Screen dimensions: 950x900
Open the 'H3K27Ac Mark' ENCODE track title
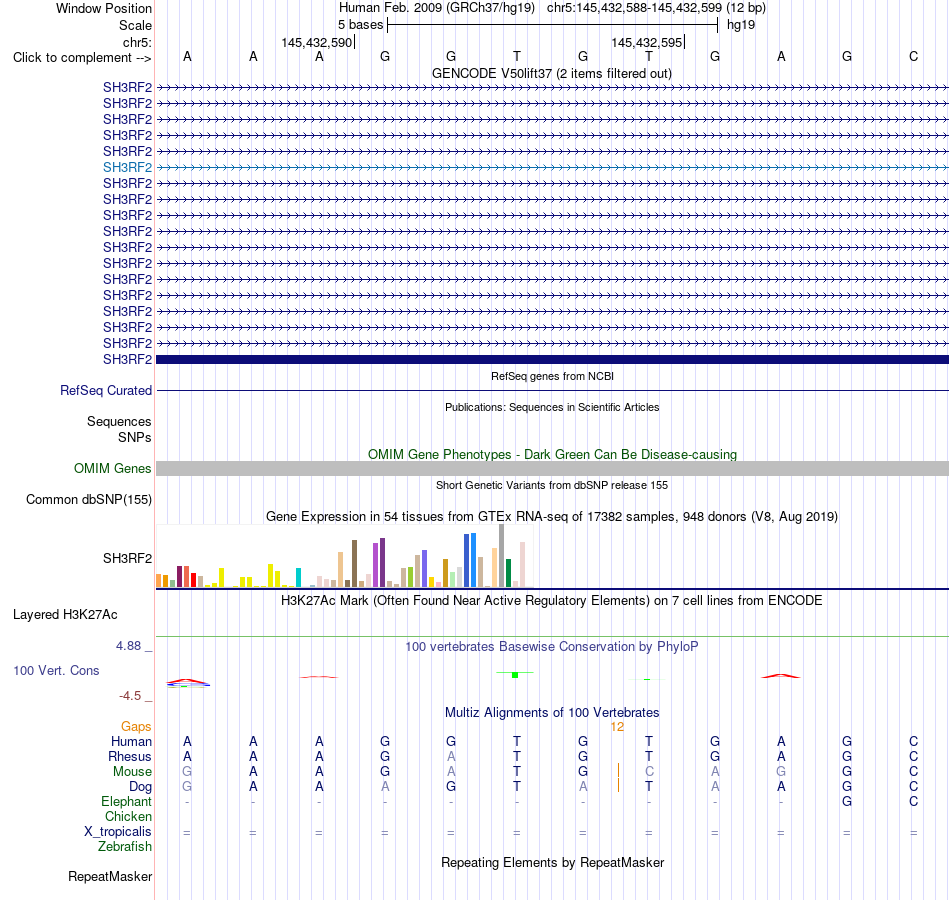point(552,601)
